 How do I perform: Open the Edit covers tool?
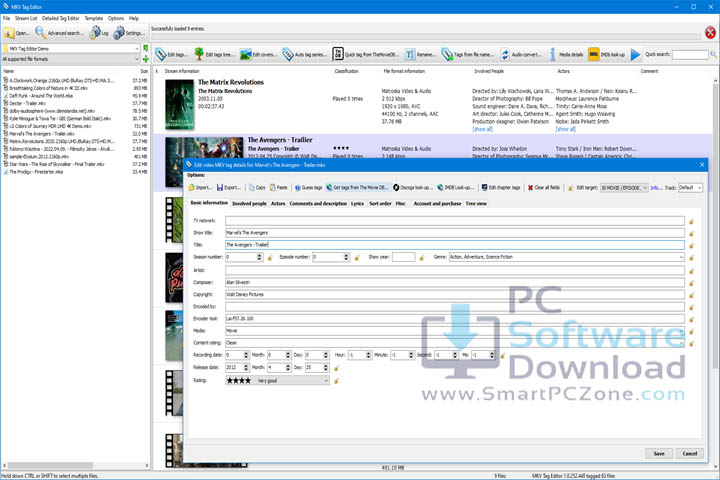pyautogui.click(x=259, y=55)
